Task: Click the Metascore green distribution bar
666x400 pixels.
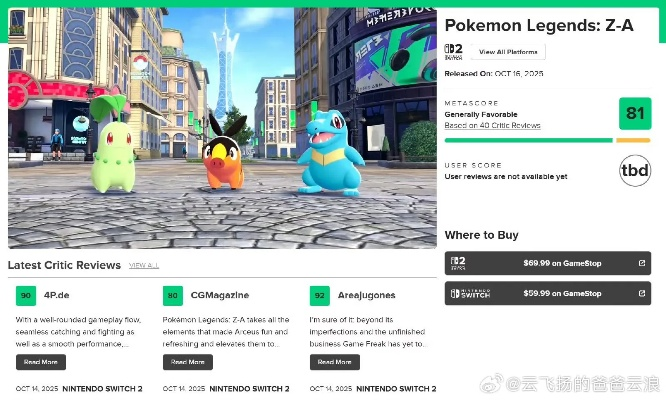Action: click(x=528, y=141)
